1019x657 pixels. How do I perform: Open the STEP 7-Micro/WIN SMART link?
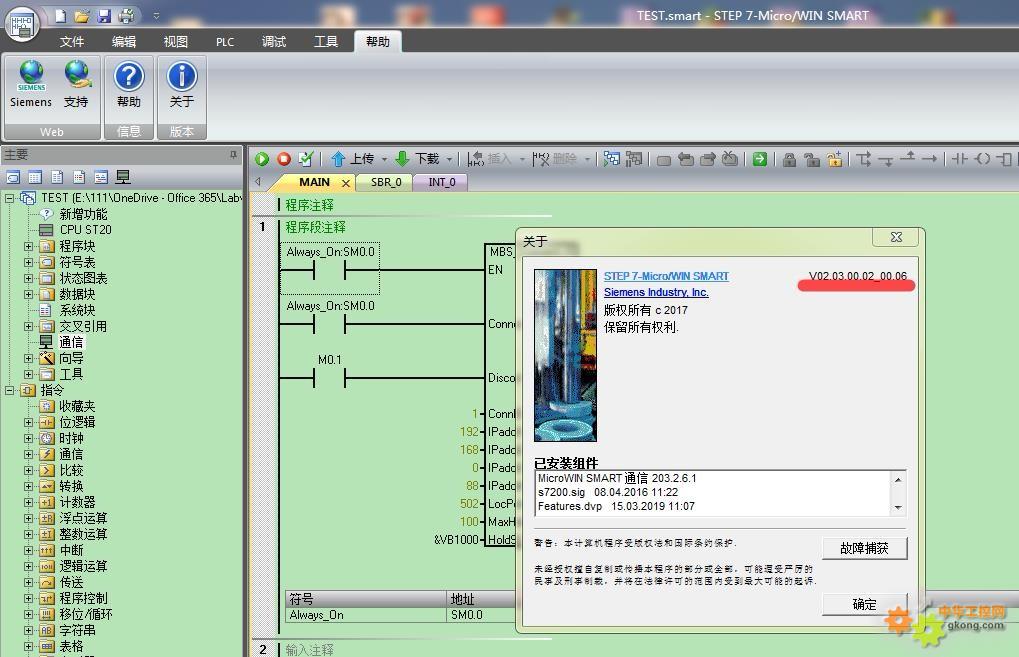[666, 276]
